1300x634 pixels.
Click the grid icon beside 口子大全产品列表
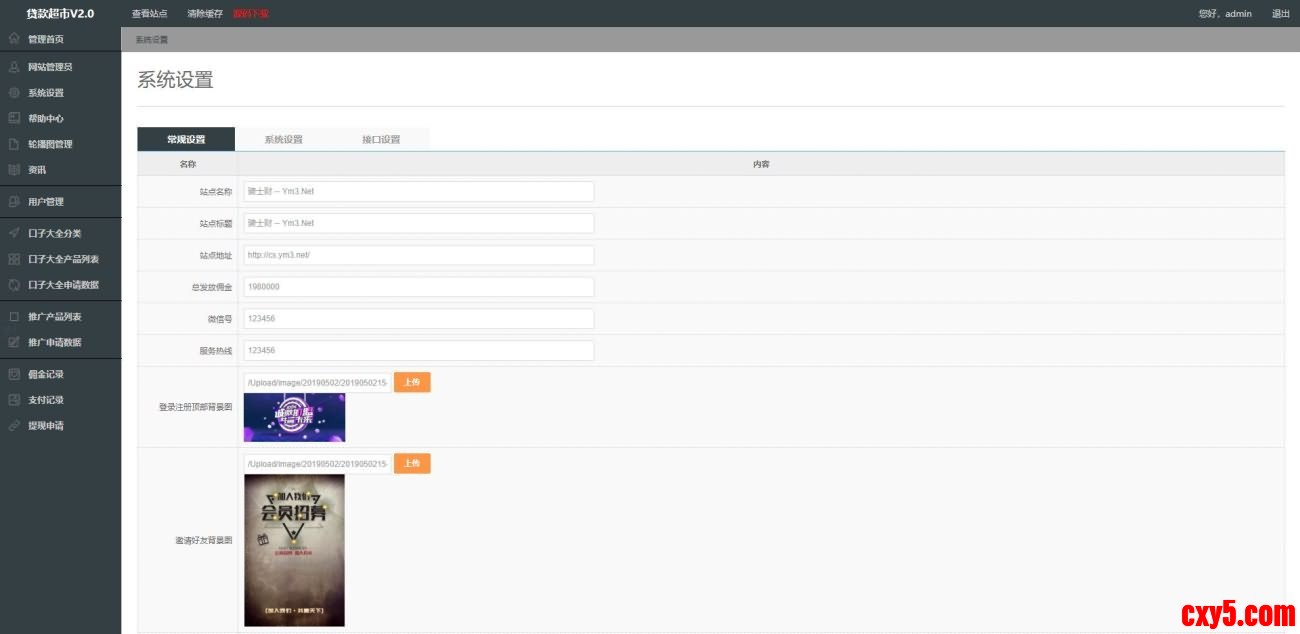14,259
